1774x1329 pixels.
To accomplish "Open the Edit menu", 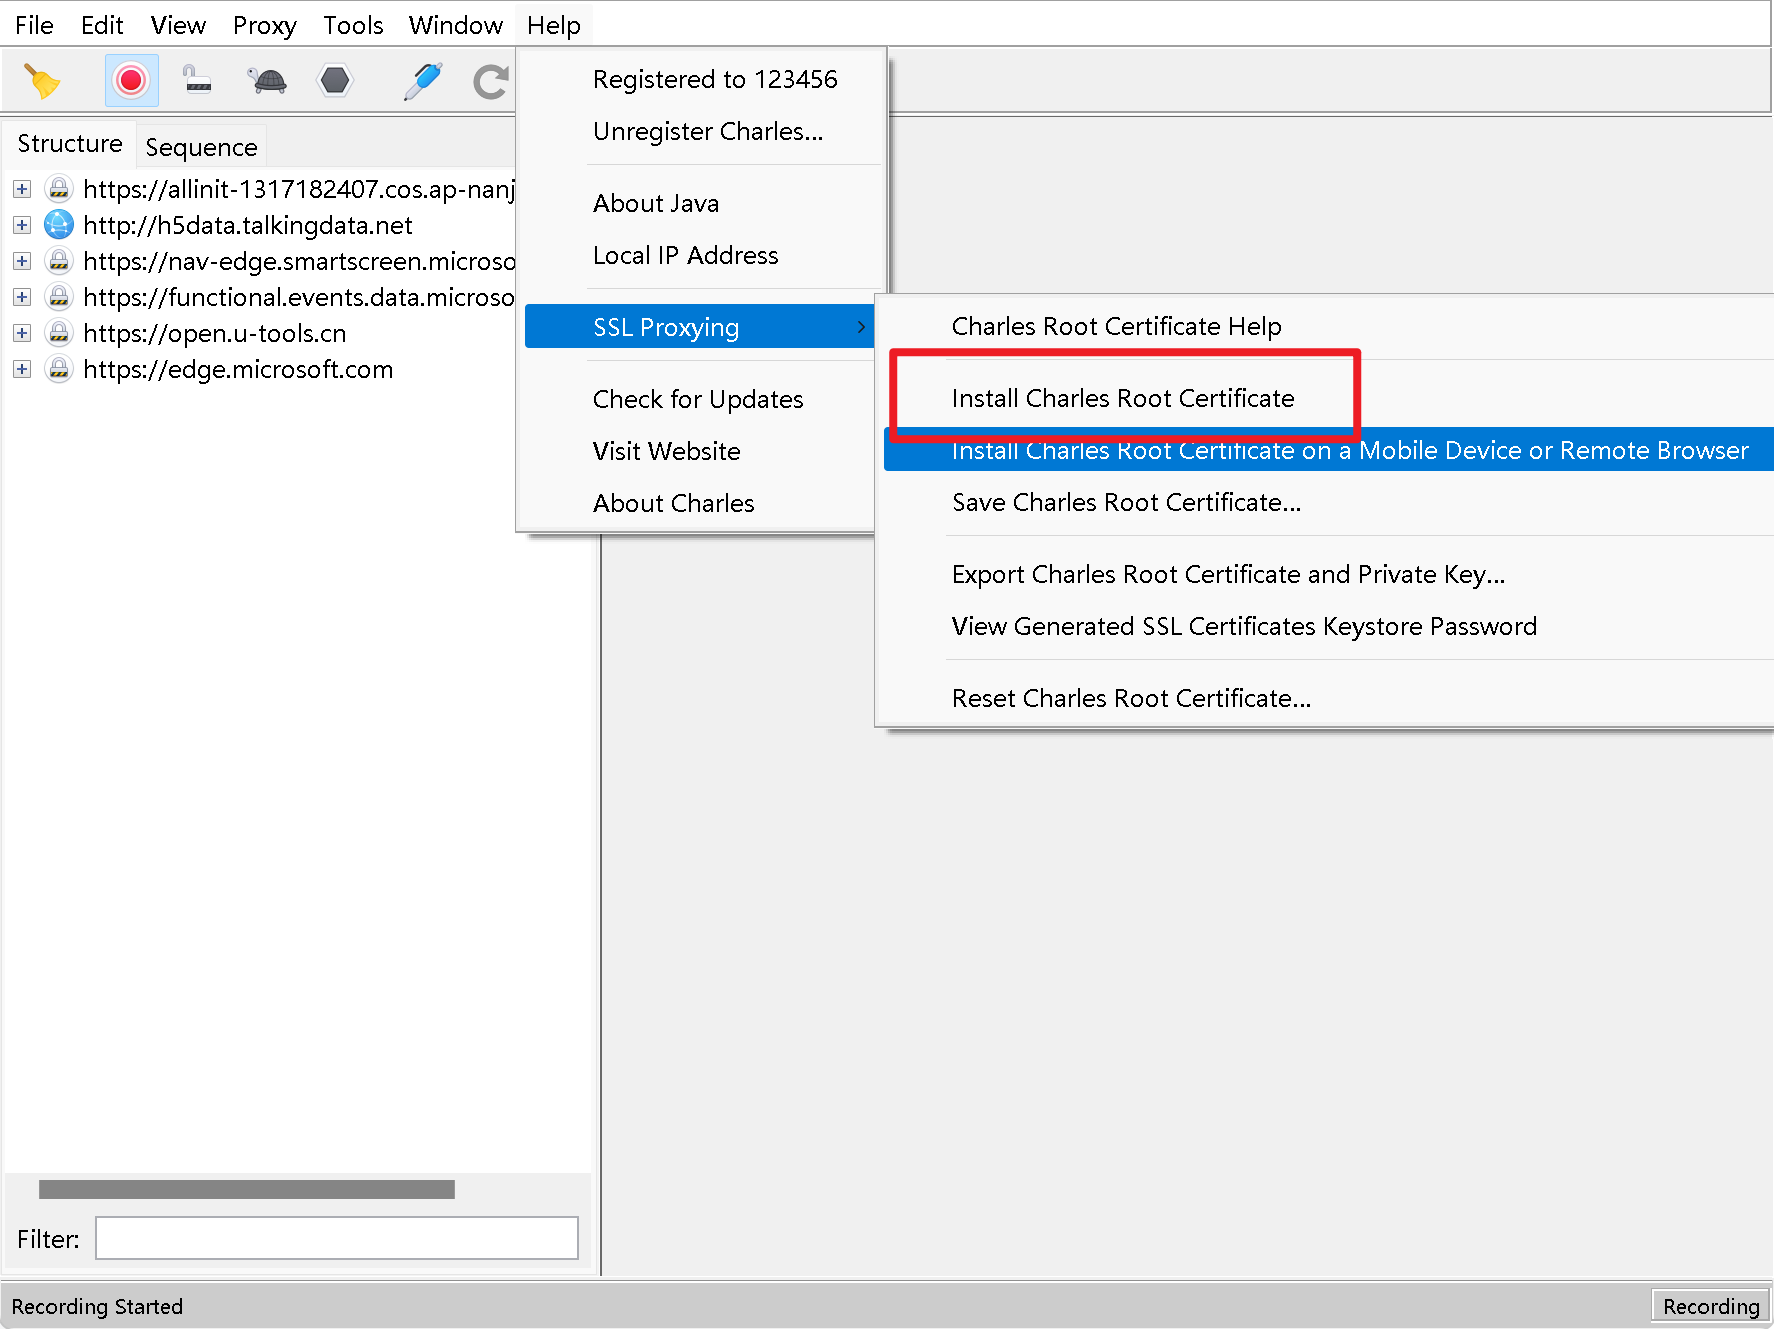I will click(x=102, y=25).
